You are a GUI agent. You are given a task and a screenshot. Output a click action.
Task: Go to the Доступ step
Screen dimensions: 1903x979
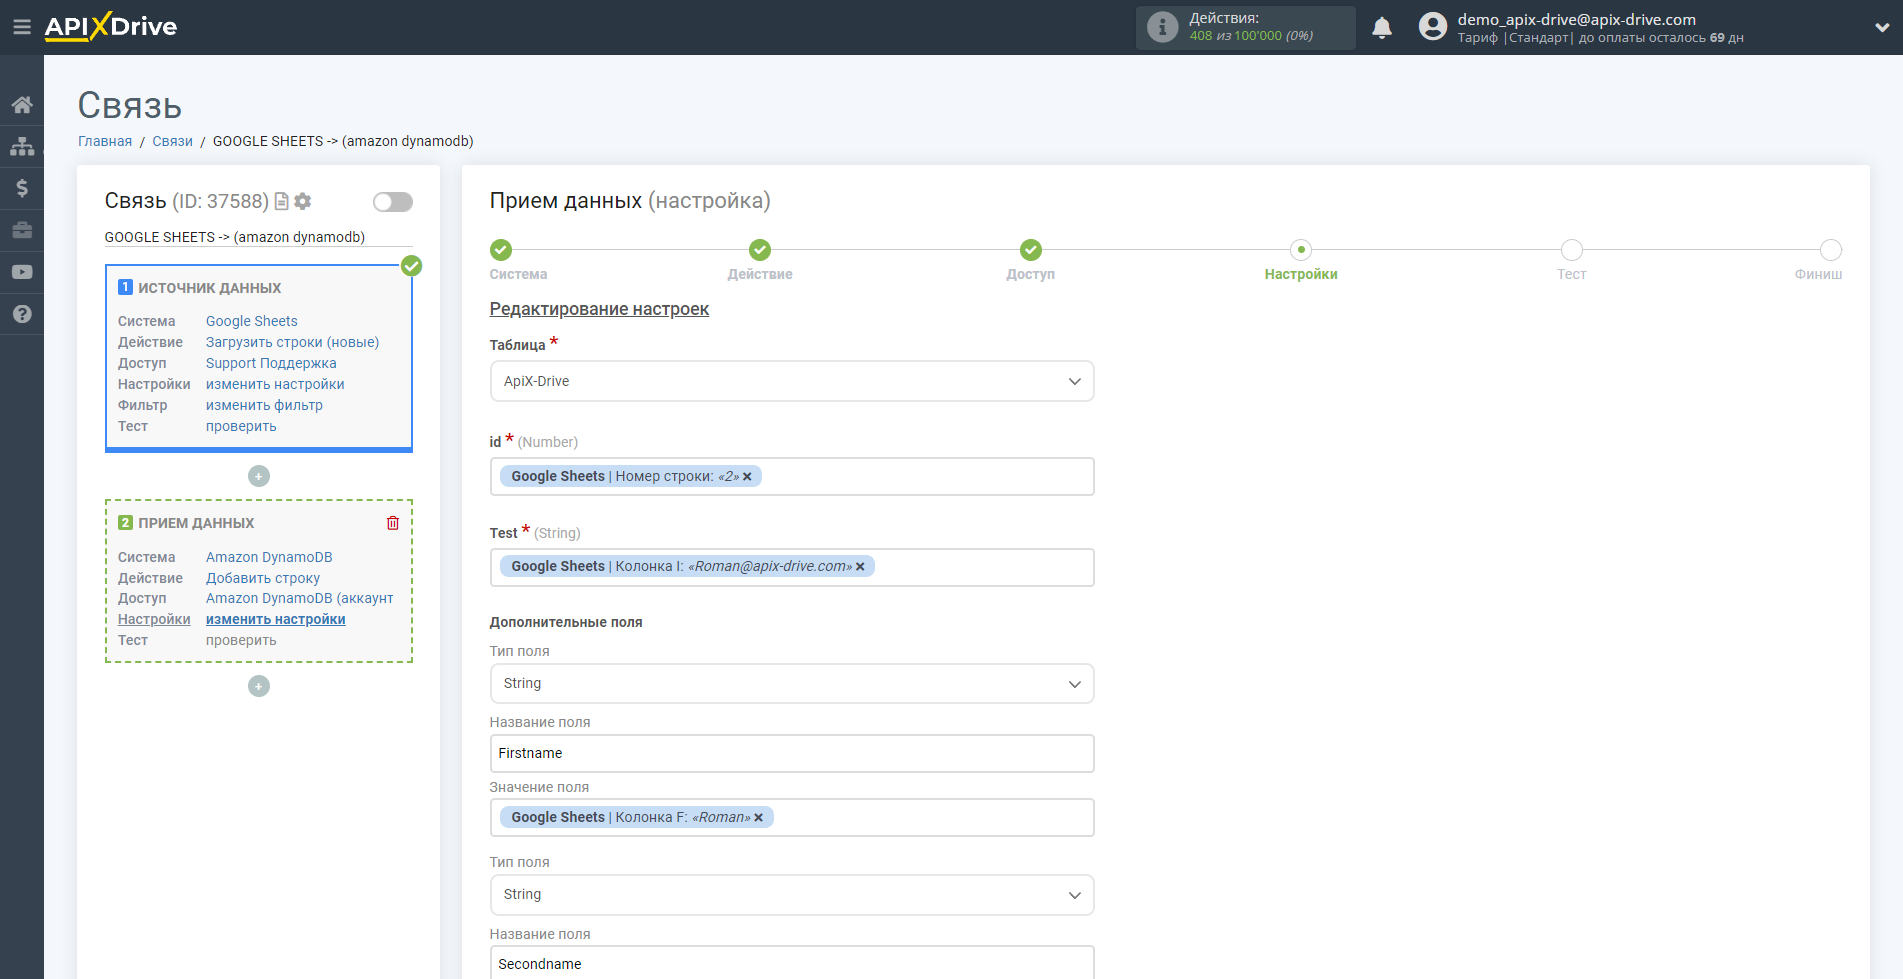point(1031,250)
